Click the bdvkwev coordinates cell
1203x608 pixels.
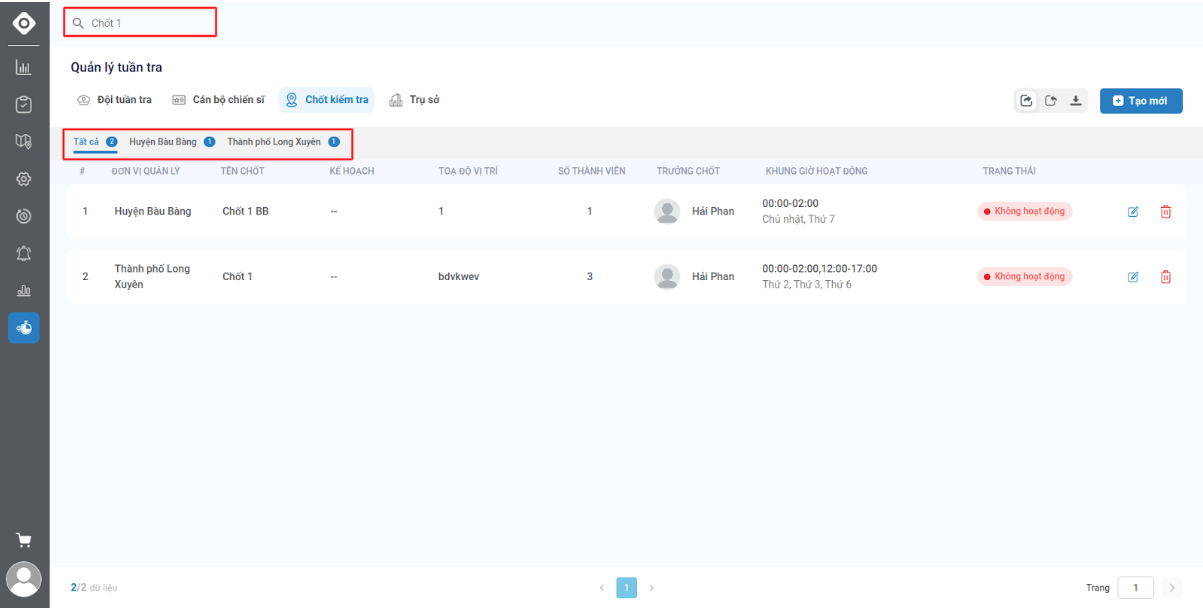(x=459, y=277)
